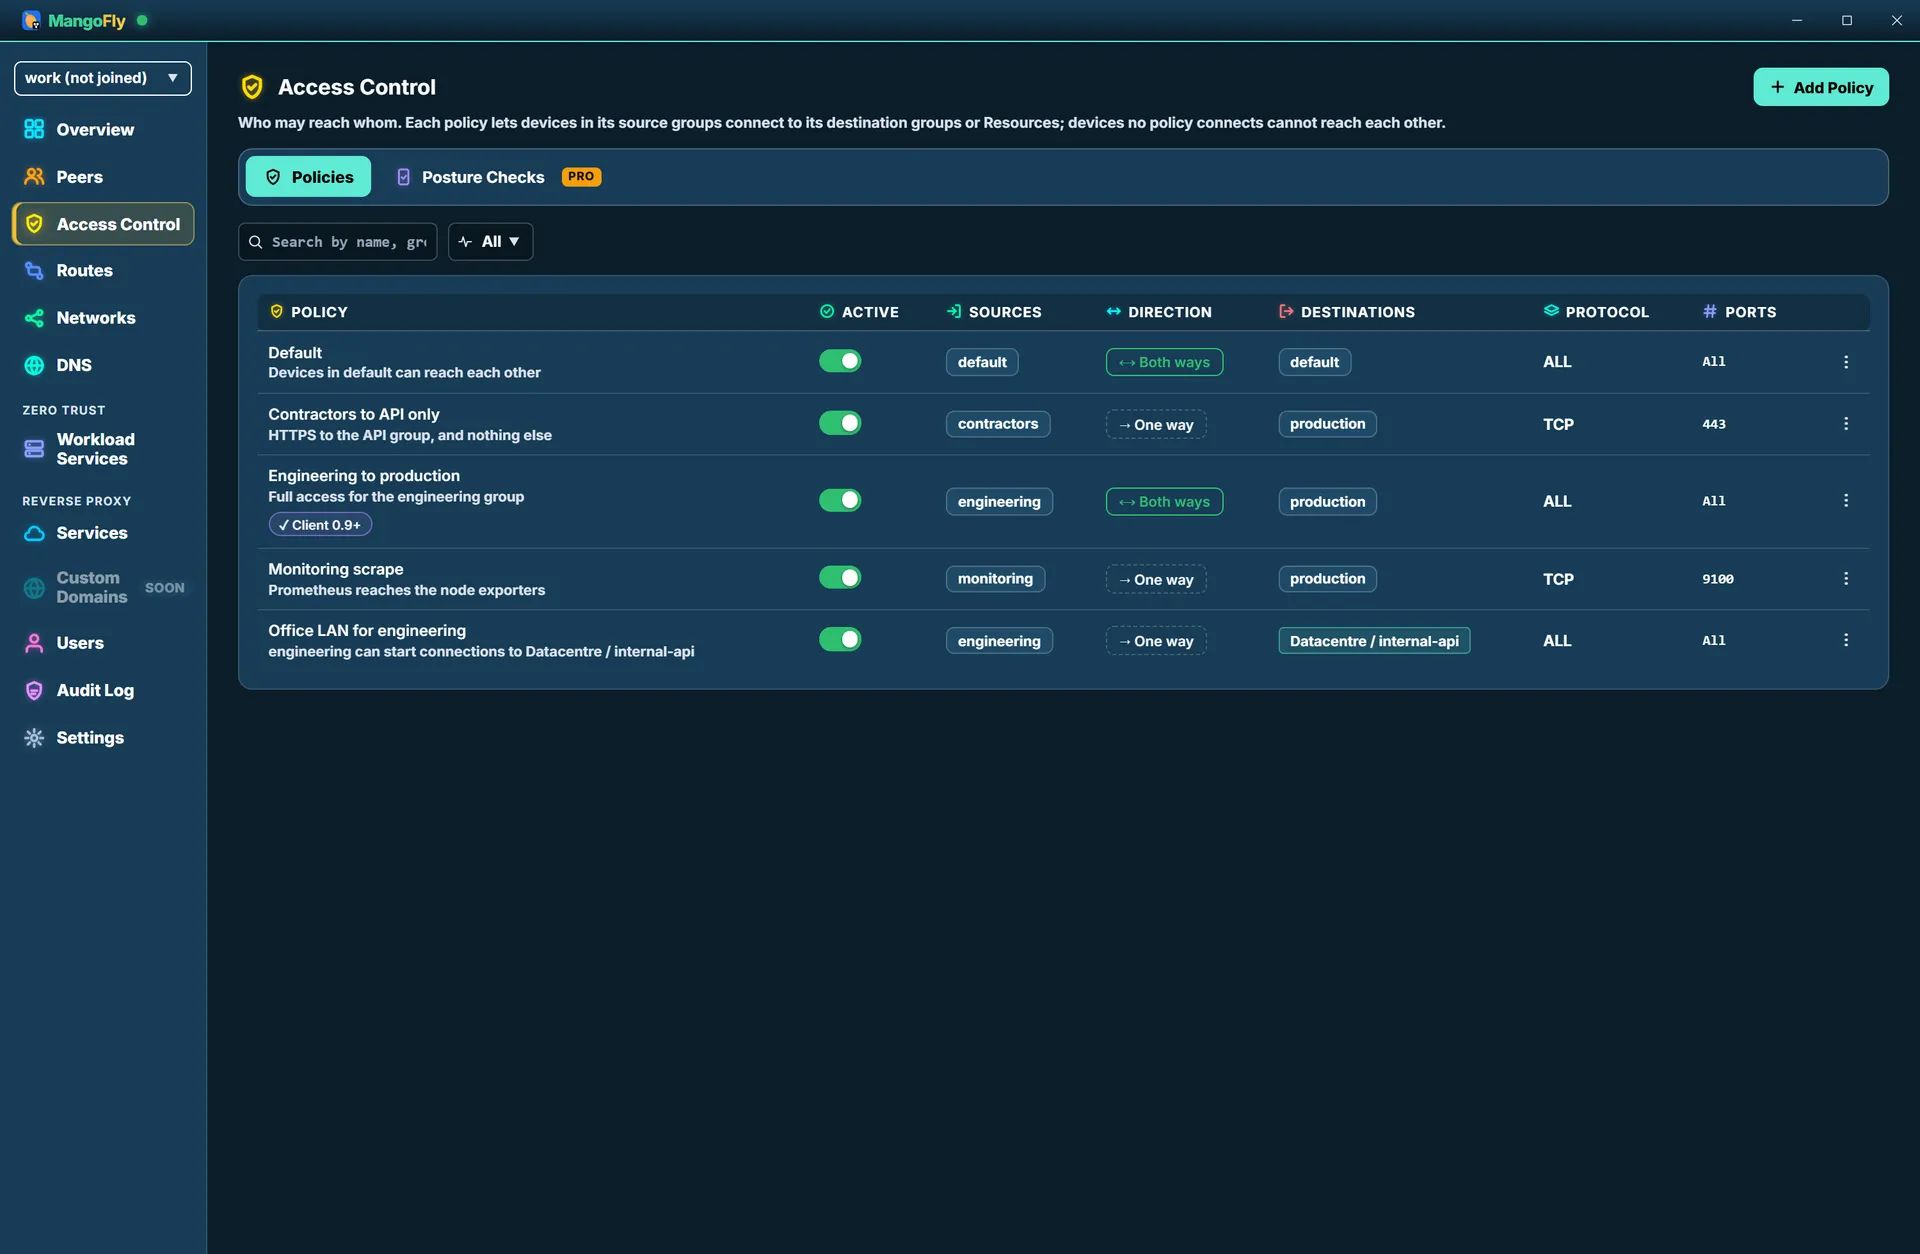Click the TCP protocol in Contractors row

[1558, 424]
